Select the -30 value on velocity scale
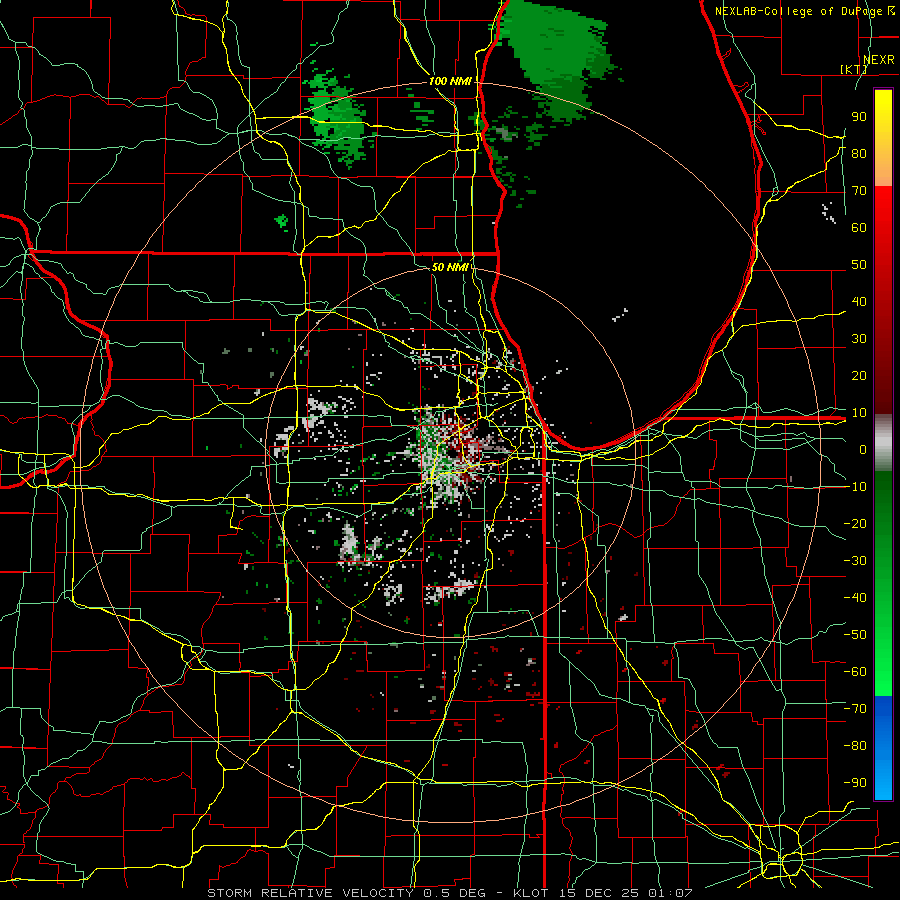This screenshot has height=900, width=900. point(855,560)
